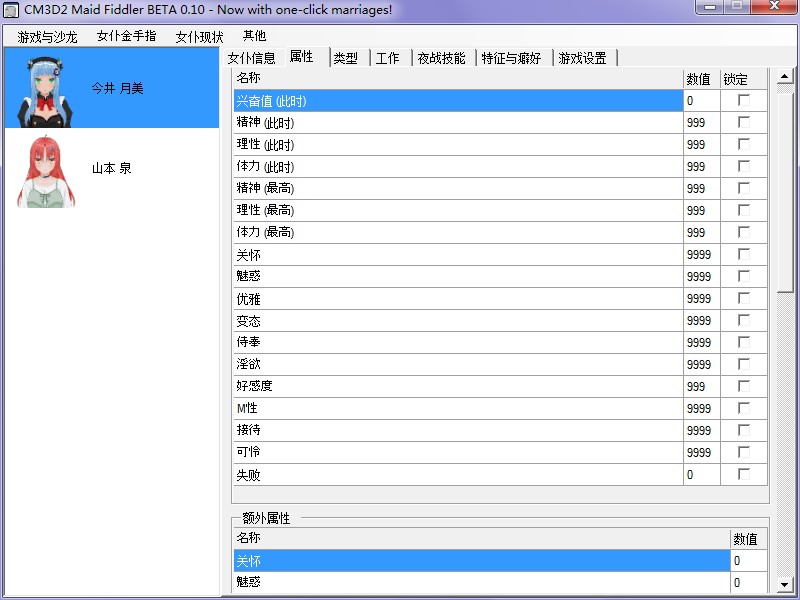Select the 可怜 row name

pyautogui.click(x=458, y=452)
